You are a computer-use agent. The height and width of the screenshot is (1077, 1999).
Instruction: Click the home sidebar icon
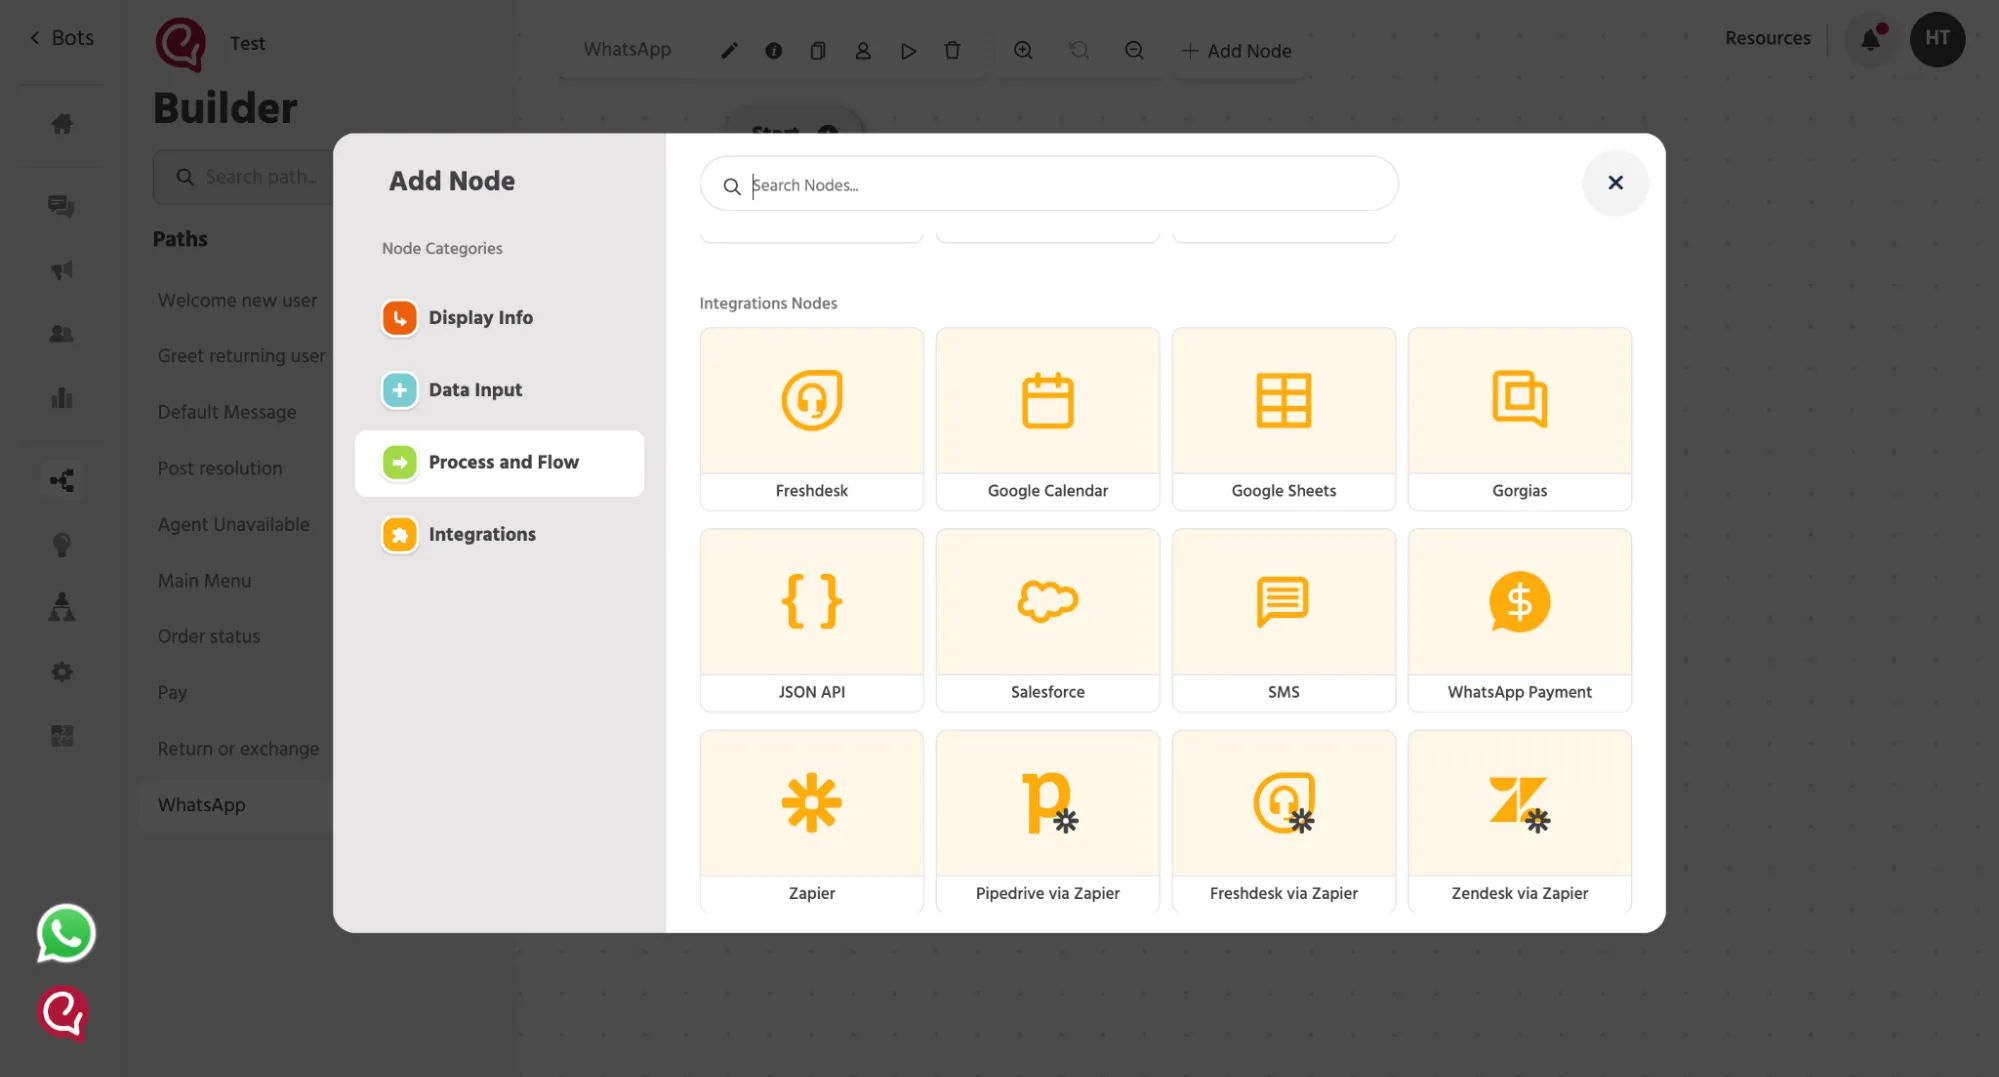(x=62, y=124)
